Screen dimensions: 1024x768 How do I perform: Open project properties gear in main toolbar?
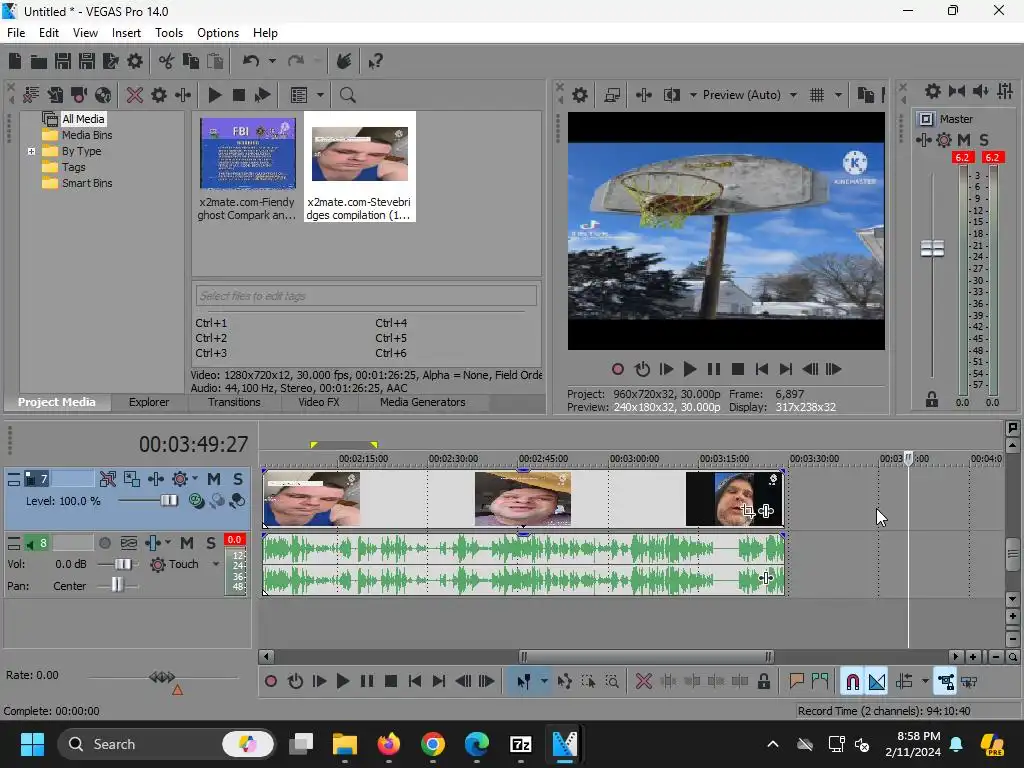coord(135,61)
